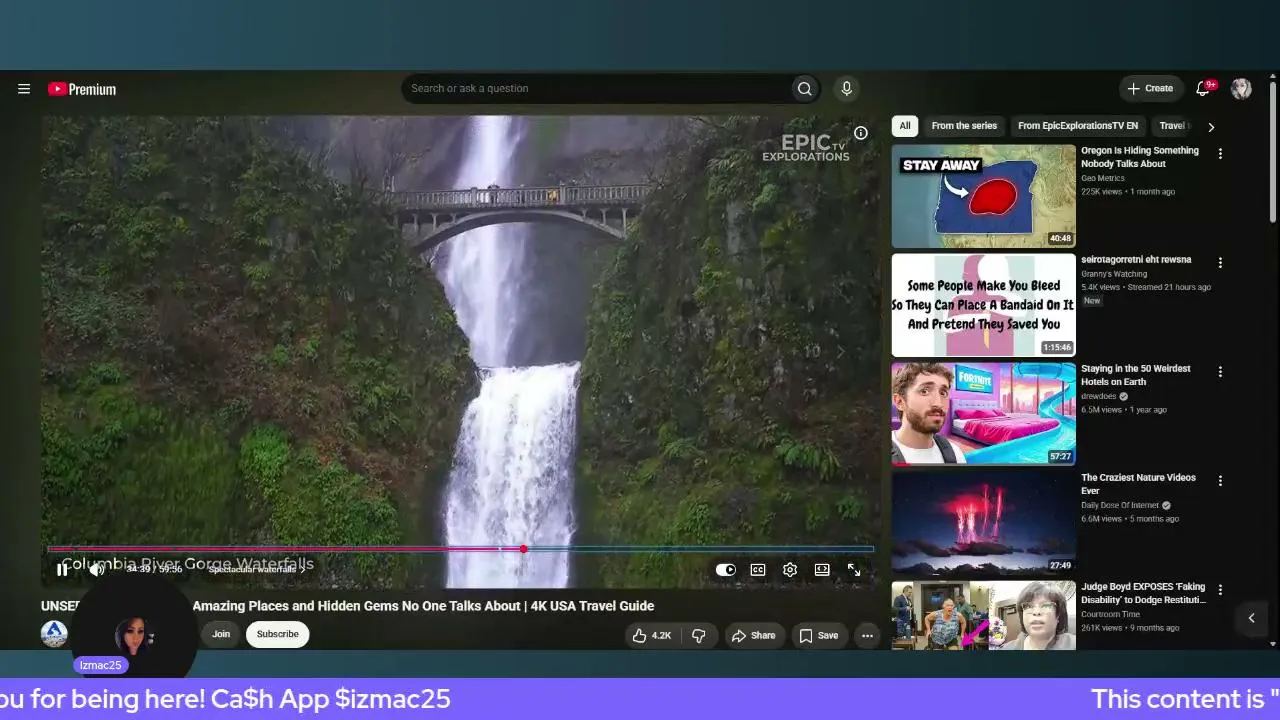Seek using the video progress bar scrubber

pyautogui.click(x=523, y=549)
